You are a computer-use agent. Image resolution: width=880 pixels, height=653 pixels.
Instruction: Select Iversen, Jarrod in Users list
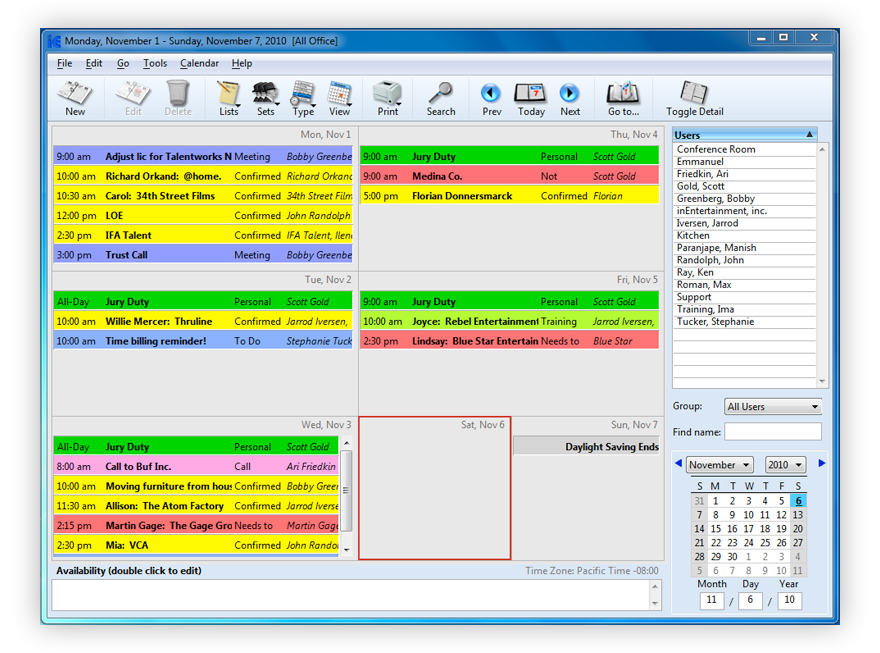744,223
